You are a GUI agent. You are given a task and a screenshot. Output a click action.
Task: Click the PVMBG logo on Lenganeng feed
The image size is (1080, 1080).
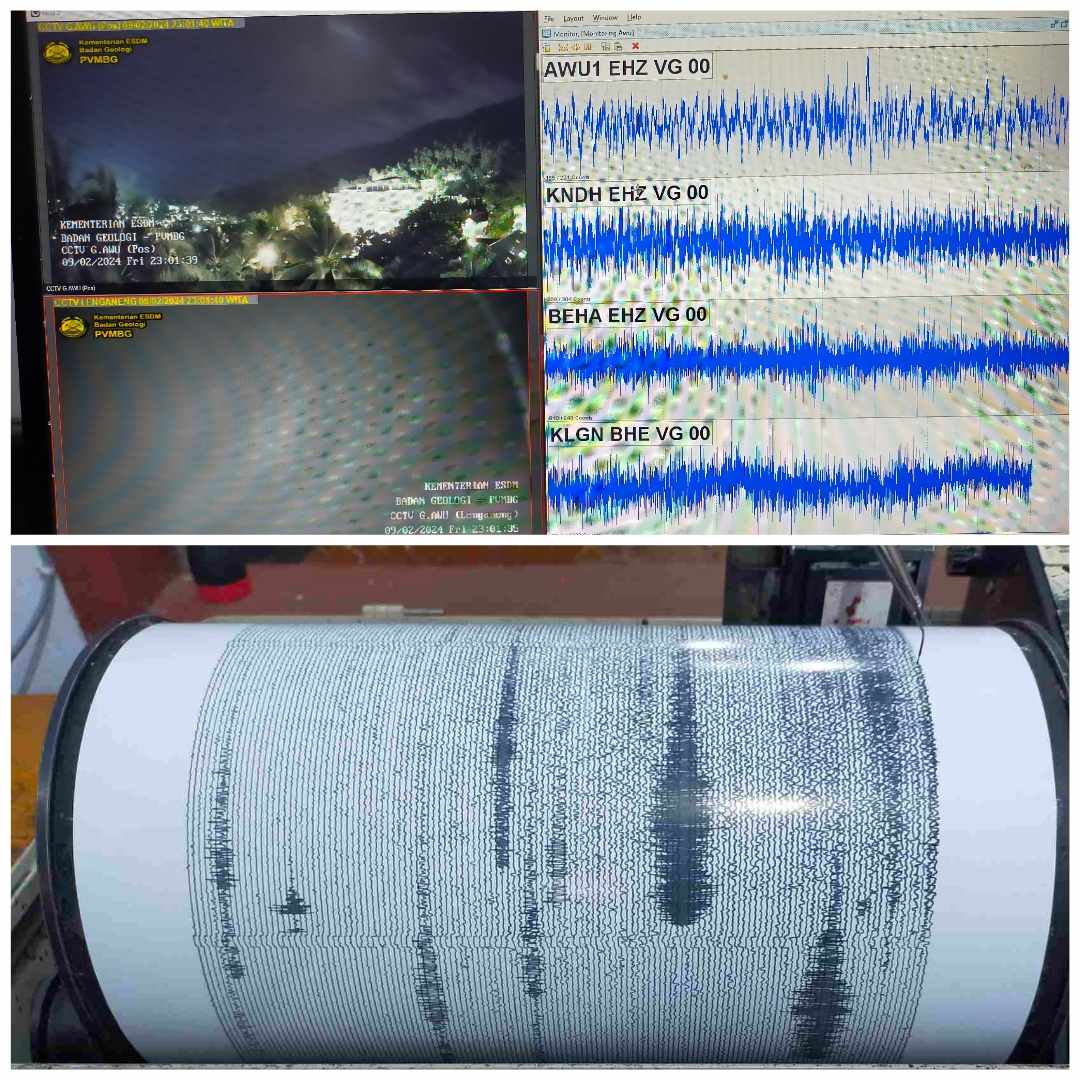pyautogui.click(x=71, y=326)
